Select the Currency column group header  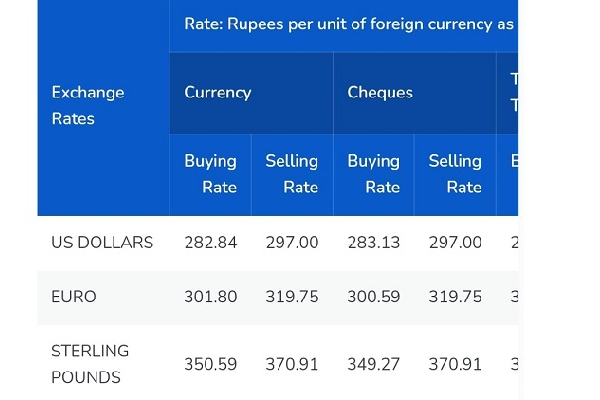coord(251,93)
